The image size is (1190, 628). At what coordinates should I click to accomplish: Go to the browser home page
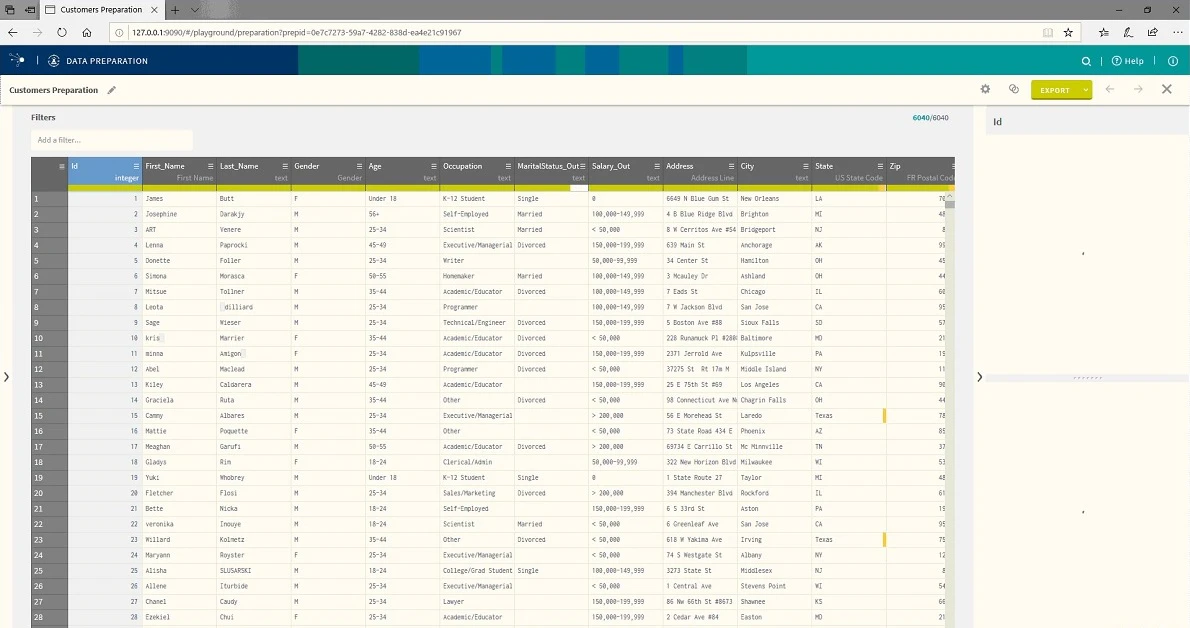click(87, 33)
